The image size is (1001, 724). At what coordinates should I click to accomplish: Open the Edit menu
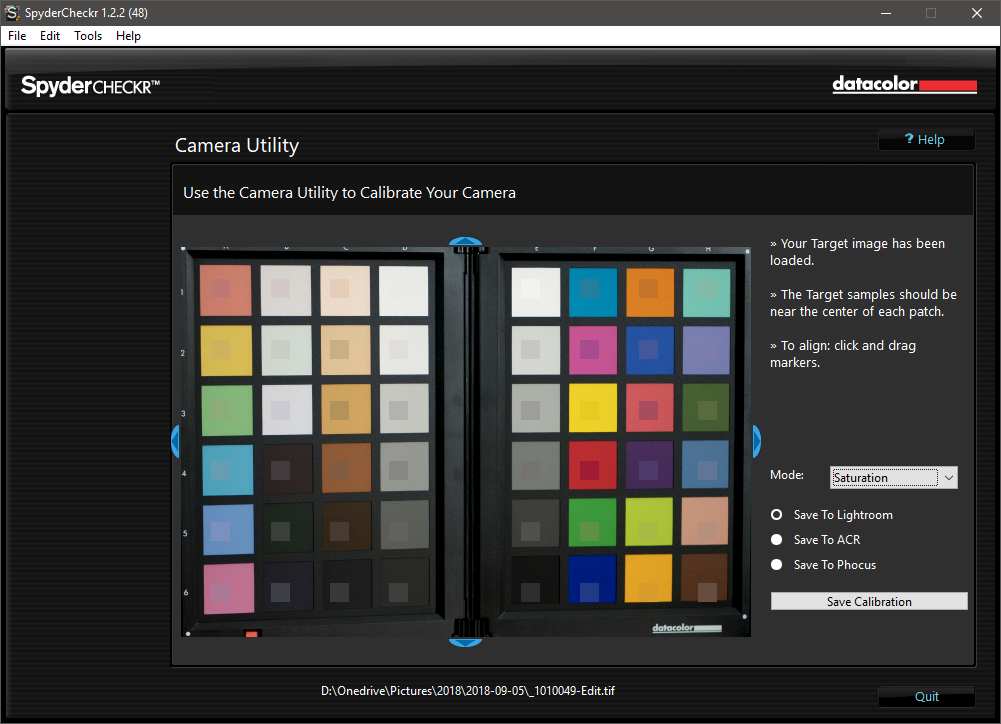click(50, 36)
